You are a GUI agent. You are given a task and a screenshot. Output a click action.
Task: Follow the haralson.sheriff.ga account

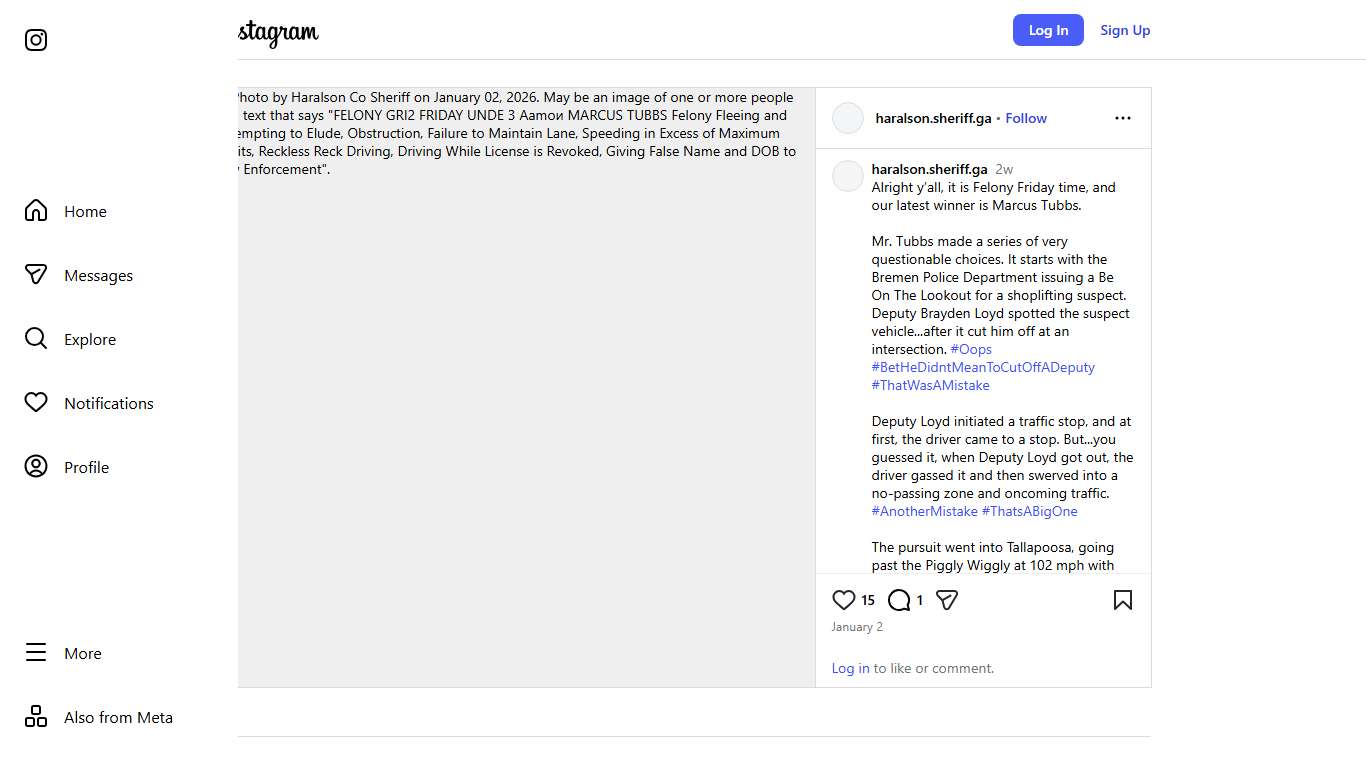1026,118
